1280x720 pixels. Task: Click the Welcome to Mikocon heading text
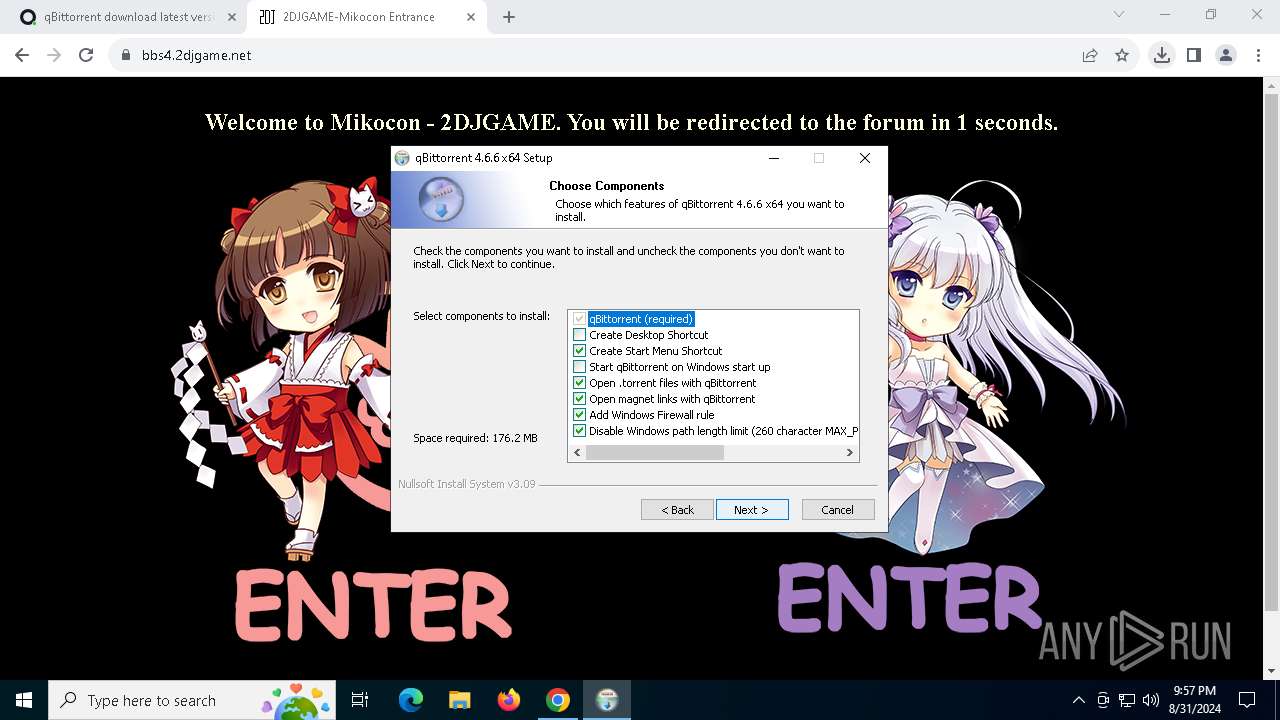pyautogui.click(x=631, y=122)
